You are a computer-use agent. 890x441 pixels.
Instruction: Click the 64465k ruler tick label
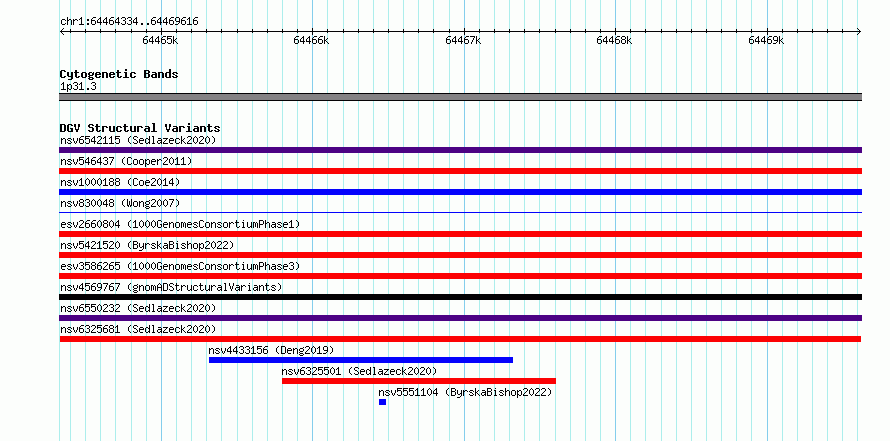(160, 40)
